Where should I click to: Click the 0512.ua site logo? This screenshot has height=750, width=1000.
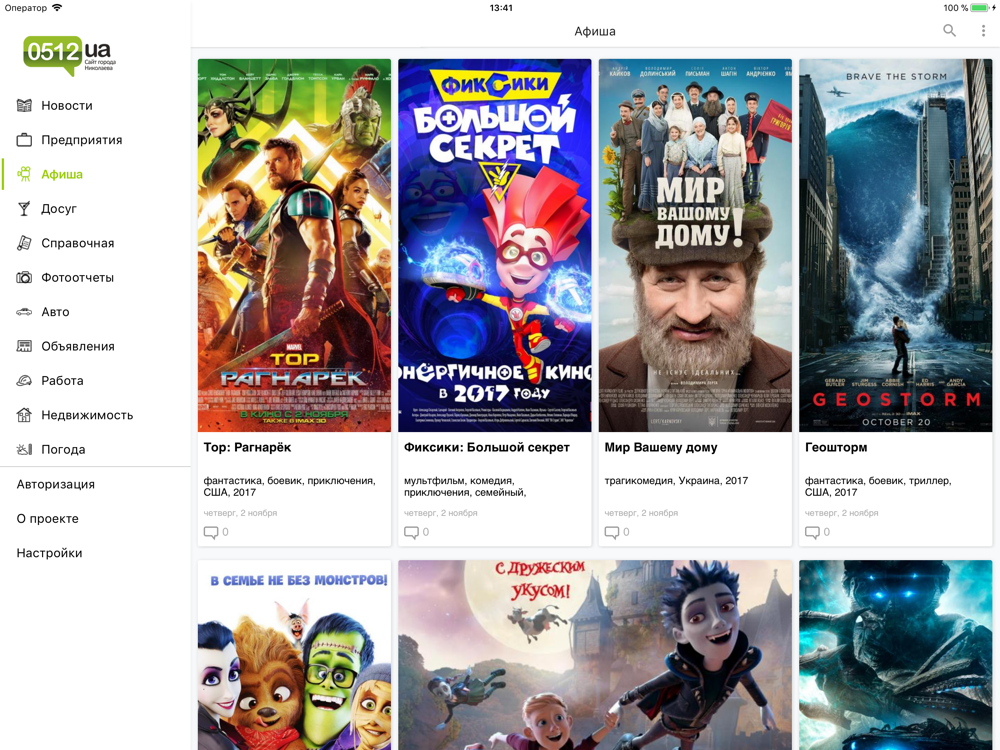click(x=70, y=55)
